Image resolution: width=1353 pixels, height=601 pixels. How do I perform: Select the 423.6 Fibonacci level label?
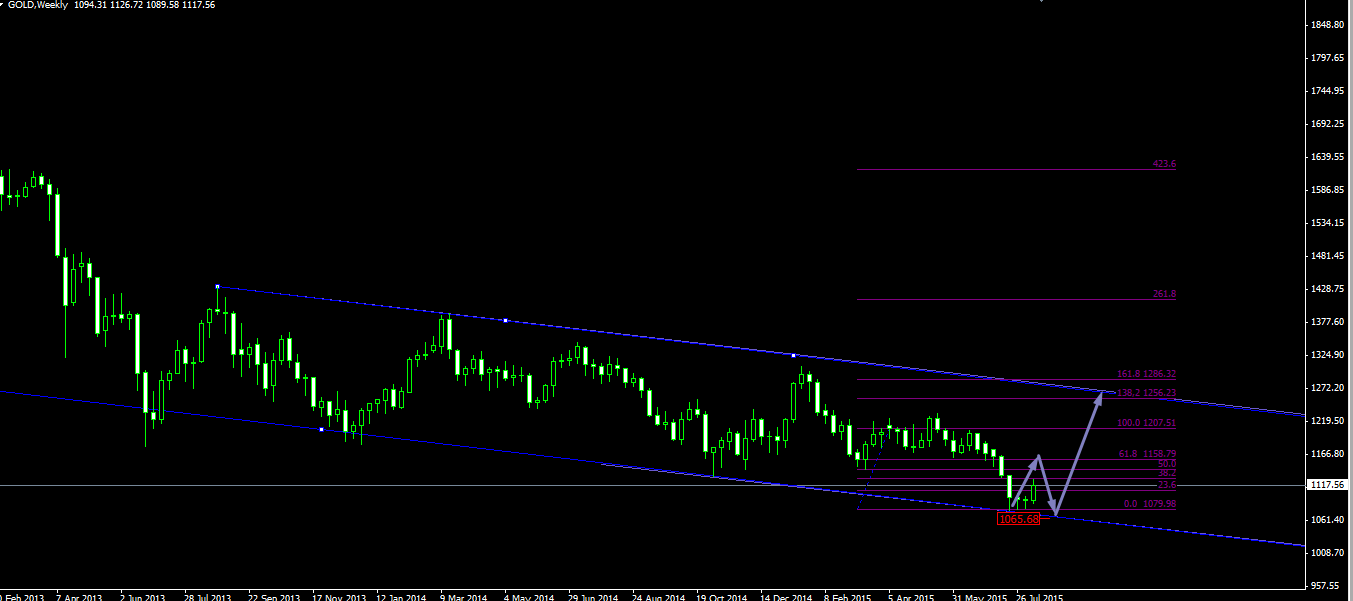1164,164
